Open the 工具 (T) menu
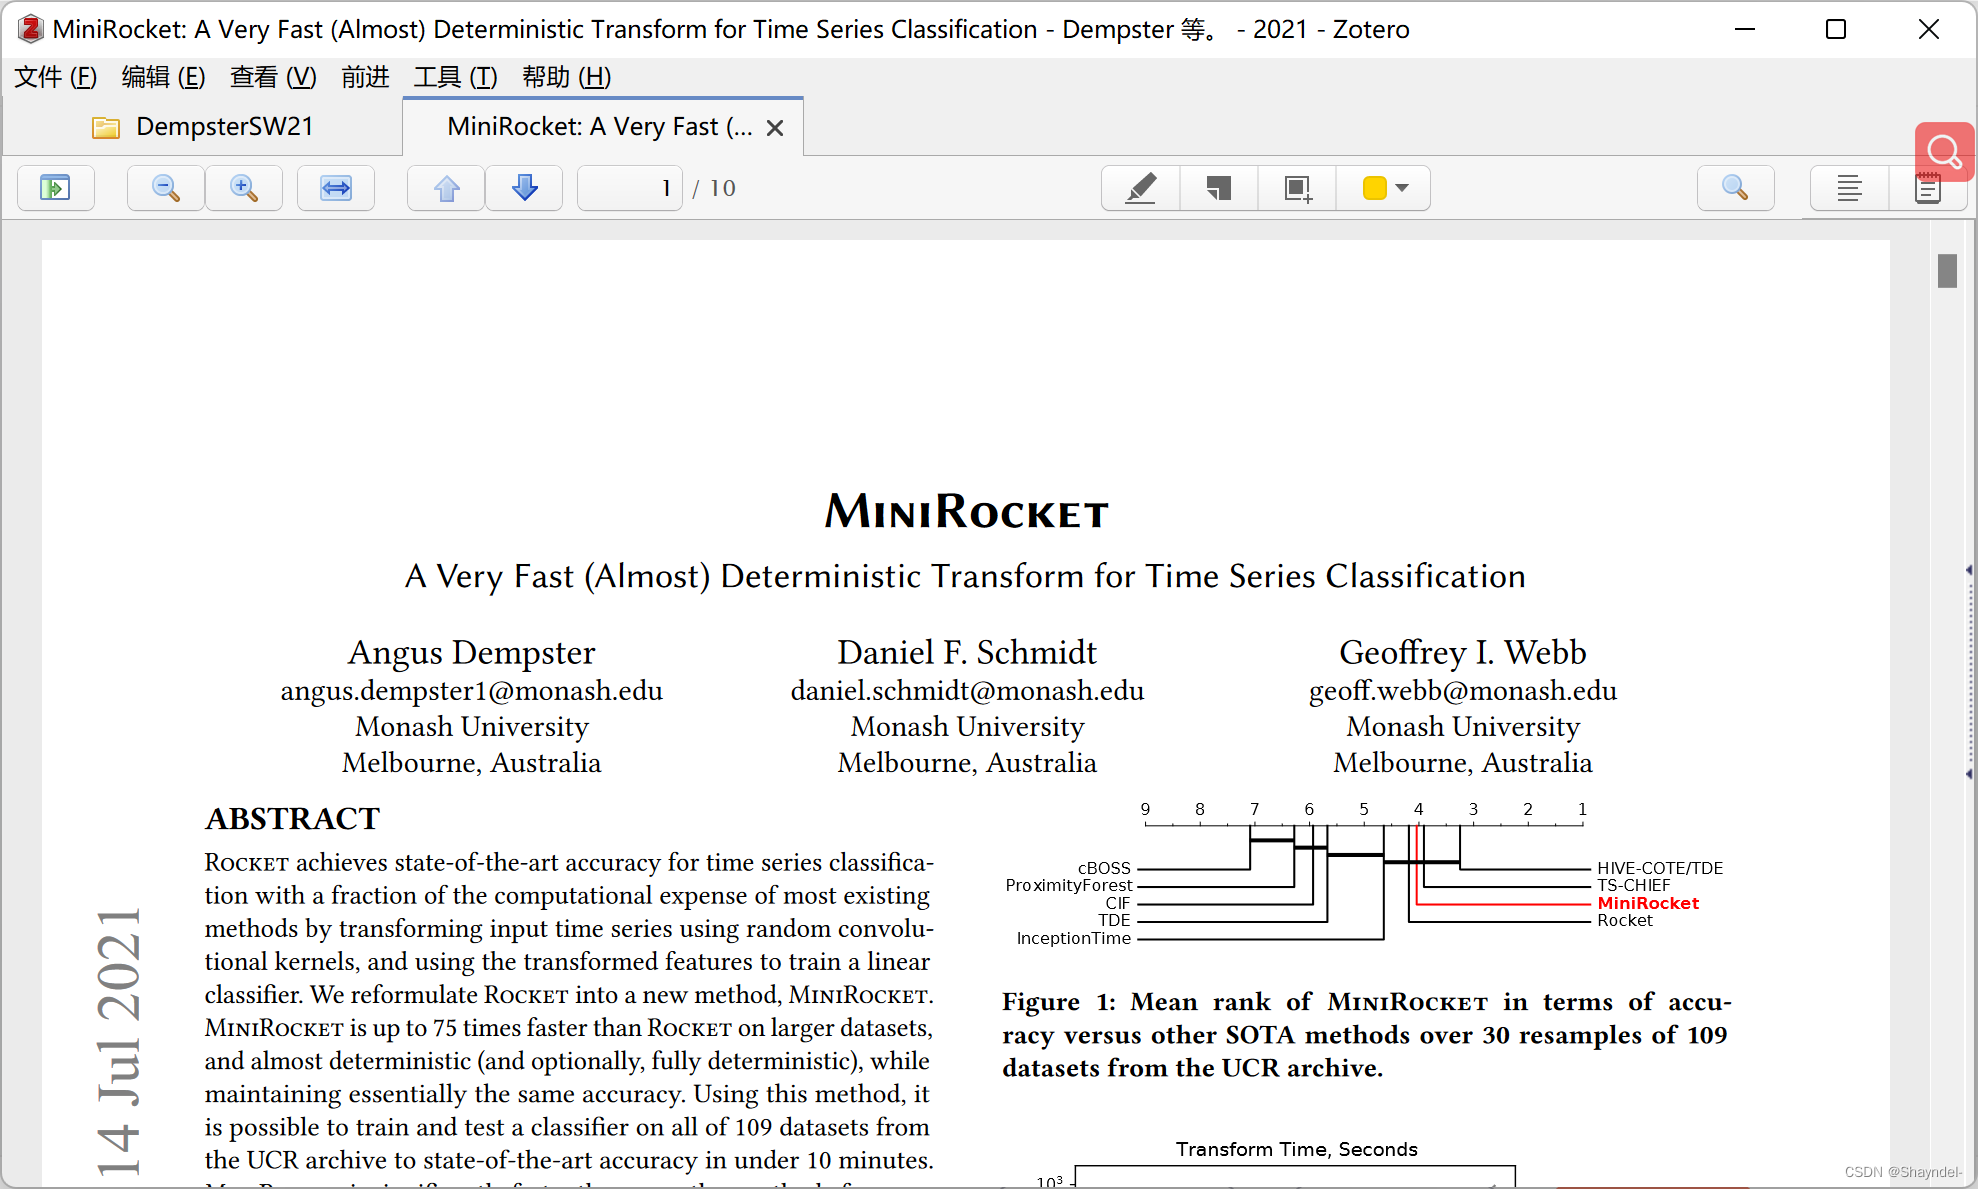 455,77
